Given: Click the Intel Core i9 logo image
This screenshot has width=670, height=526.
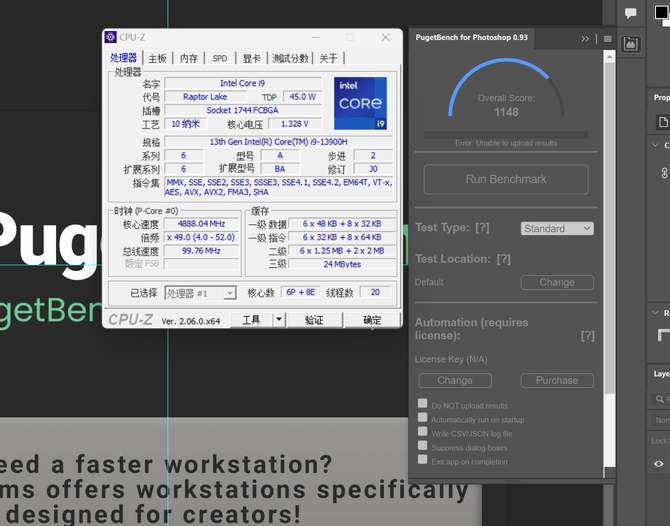Looking at the screenshot, I should tap(360, 103).
